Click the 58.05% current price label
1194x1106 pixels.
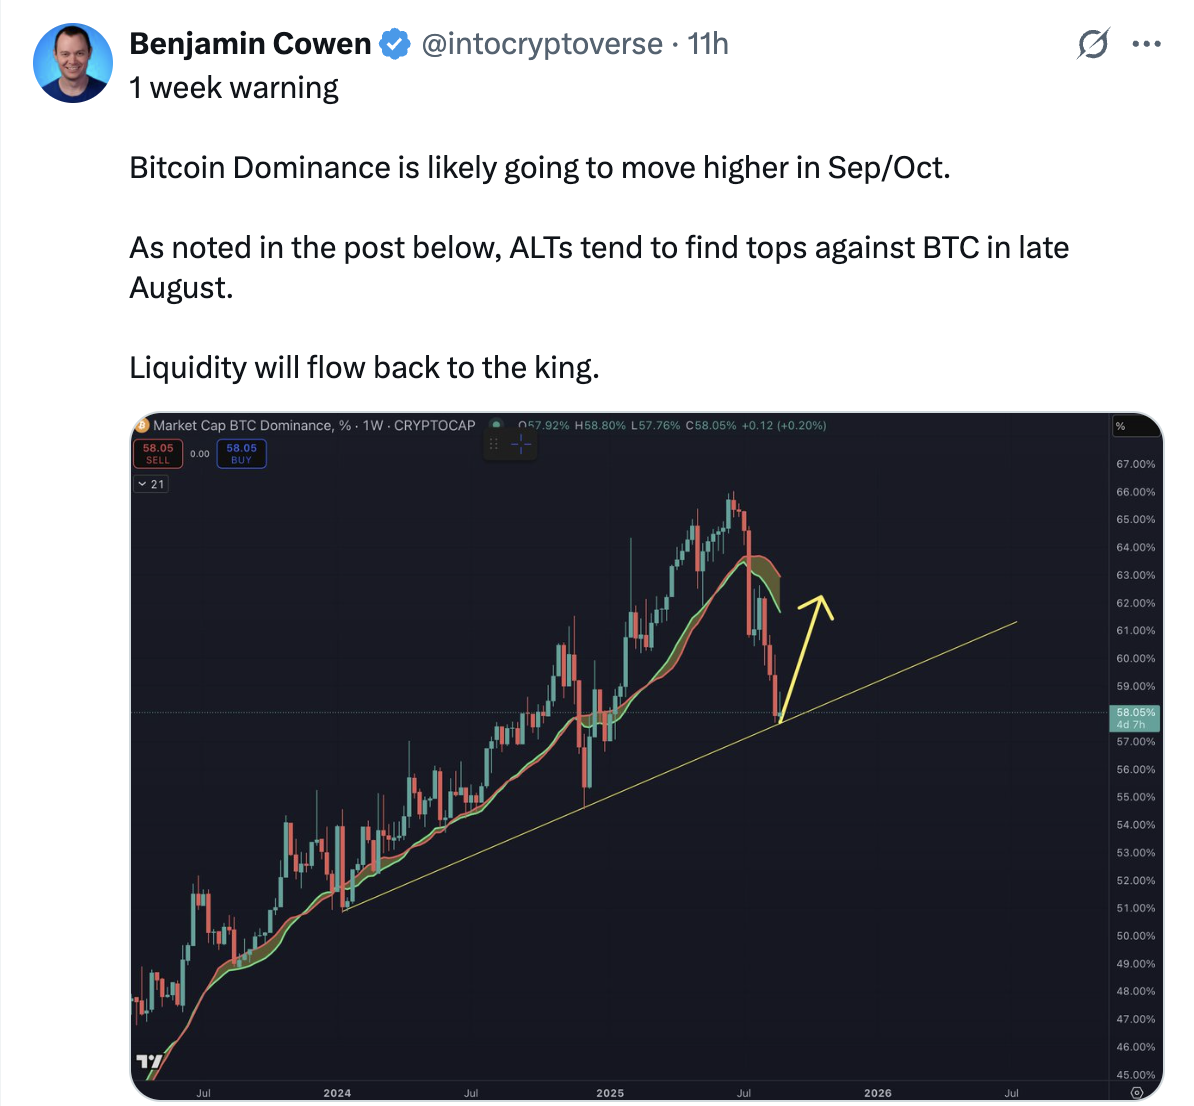(1135, 717)
